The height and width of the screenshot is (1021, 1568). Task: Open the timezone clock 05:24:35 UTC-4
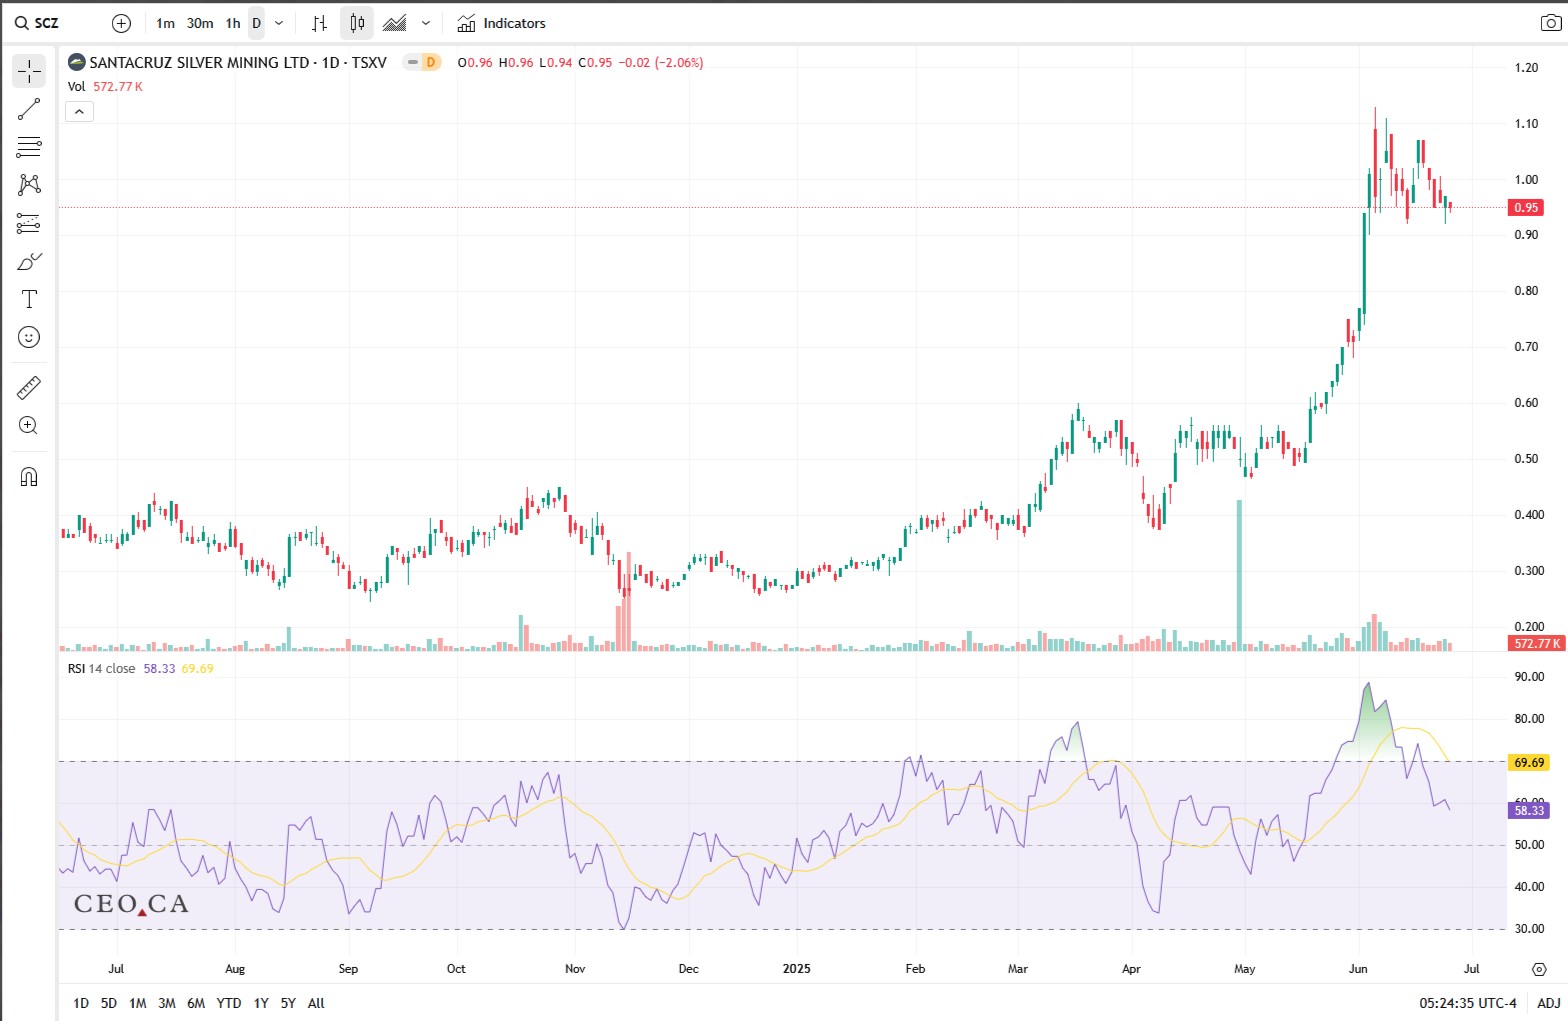tap(1468, 1003)
